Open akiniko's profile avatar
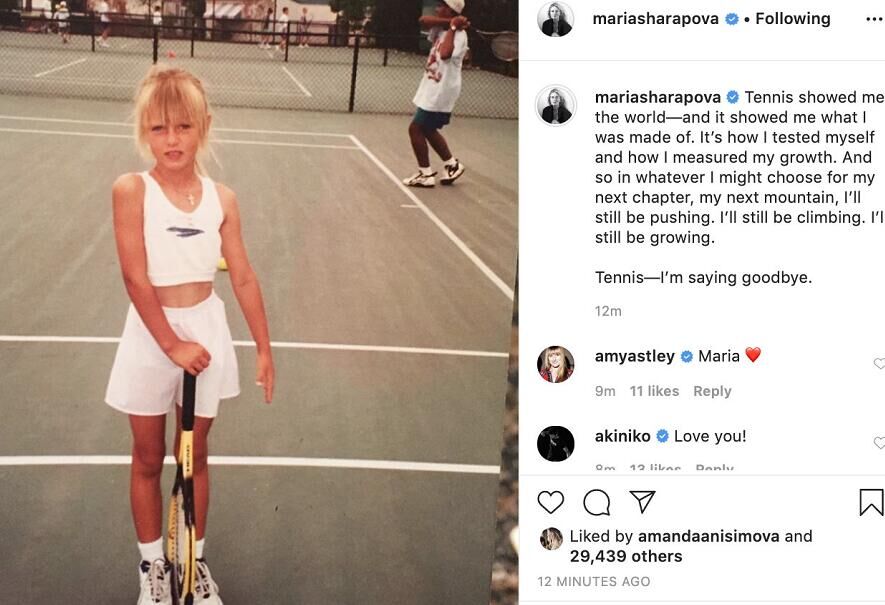885x605 pixels. point(555,444)
